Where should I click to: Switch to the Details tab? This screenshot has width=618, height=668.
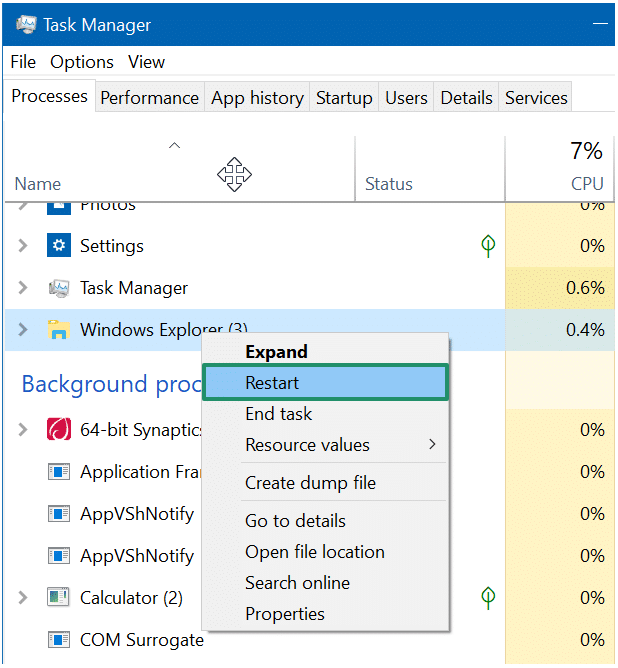tap(466, 98)
